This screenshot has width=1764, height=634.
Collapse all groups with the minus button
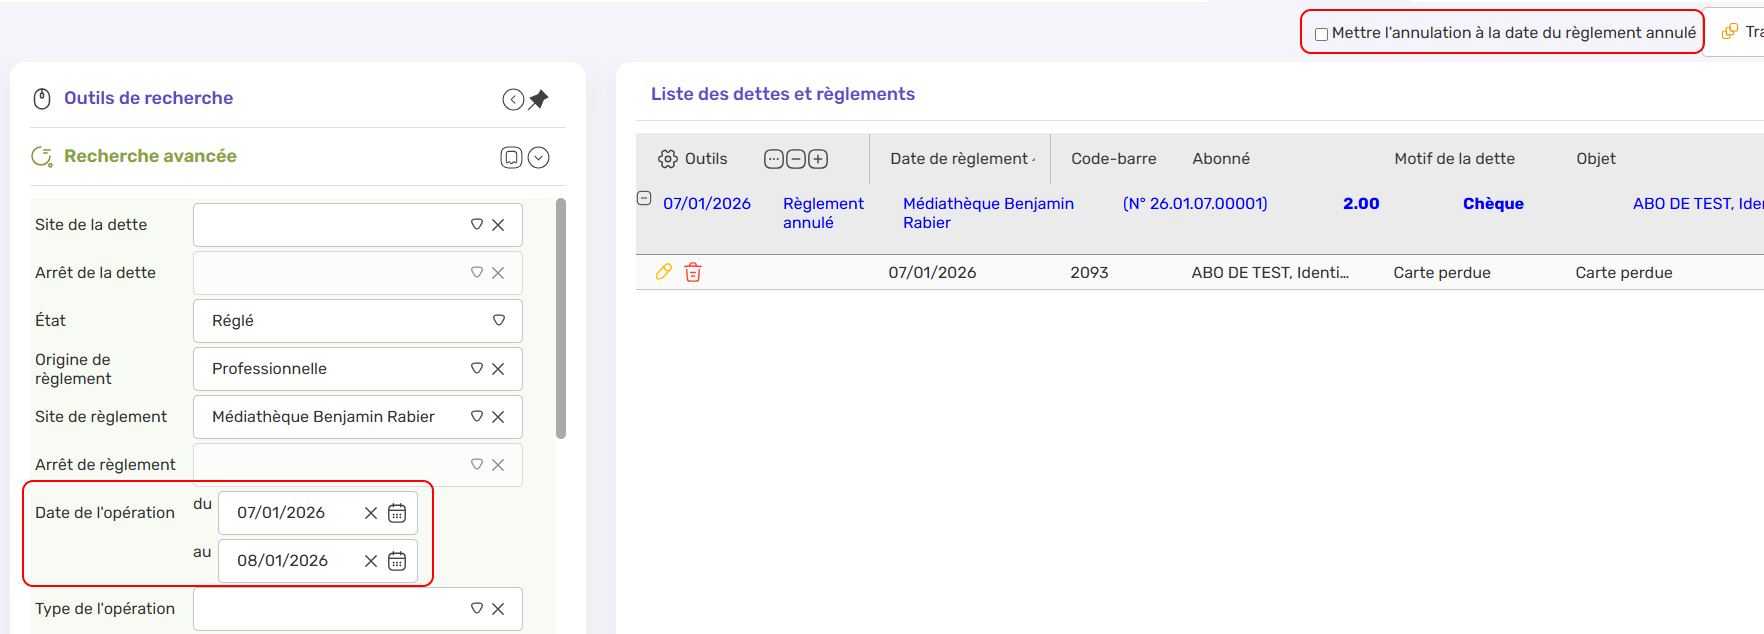click(x=796, y=159)
